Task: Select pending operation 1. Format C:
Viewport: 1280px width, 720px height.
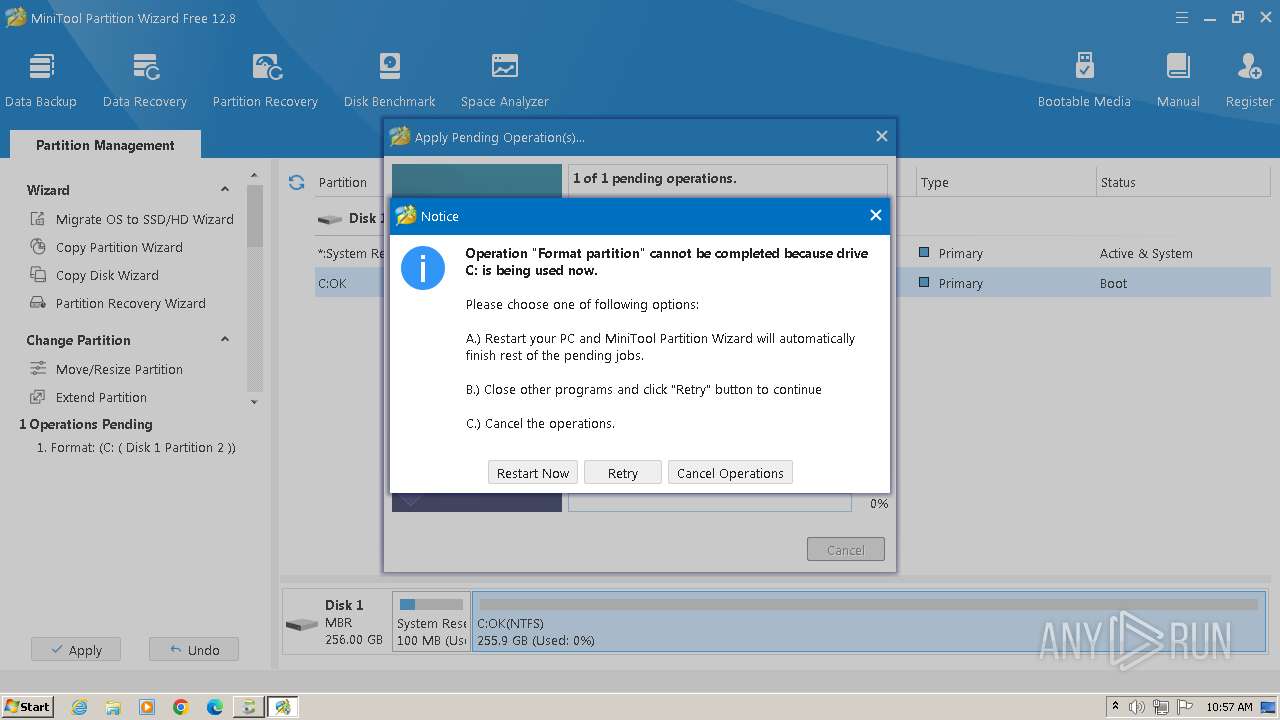Action: [136, 448]
